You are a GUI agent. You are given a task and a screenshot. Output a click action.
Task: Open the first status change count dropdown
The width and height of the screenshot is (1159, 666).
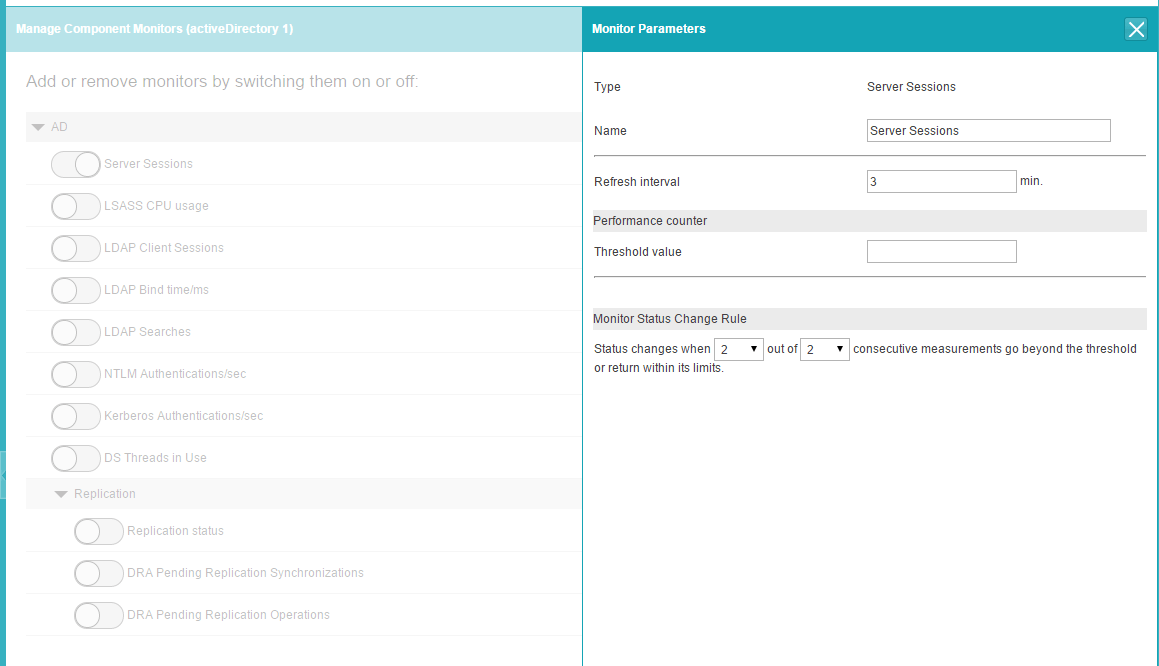739,349
